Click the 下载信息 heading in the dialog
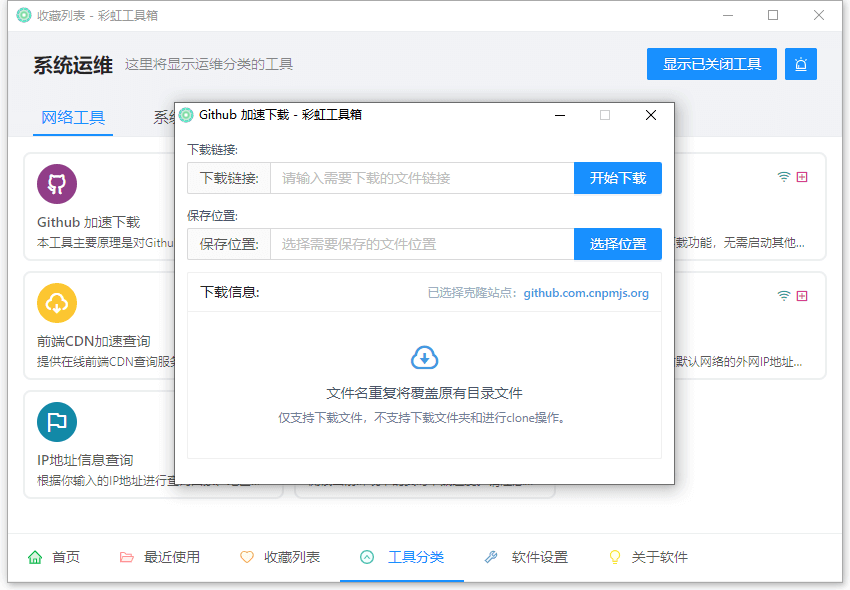Viewport: 850px width, 590px height. coord(230,292)
